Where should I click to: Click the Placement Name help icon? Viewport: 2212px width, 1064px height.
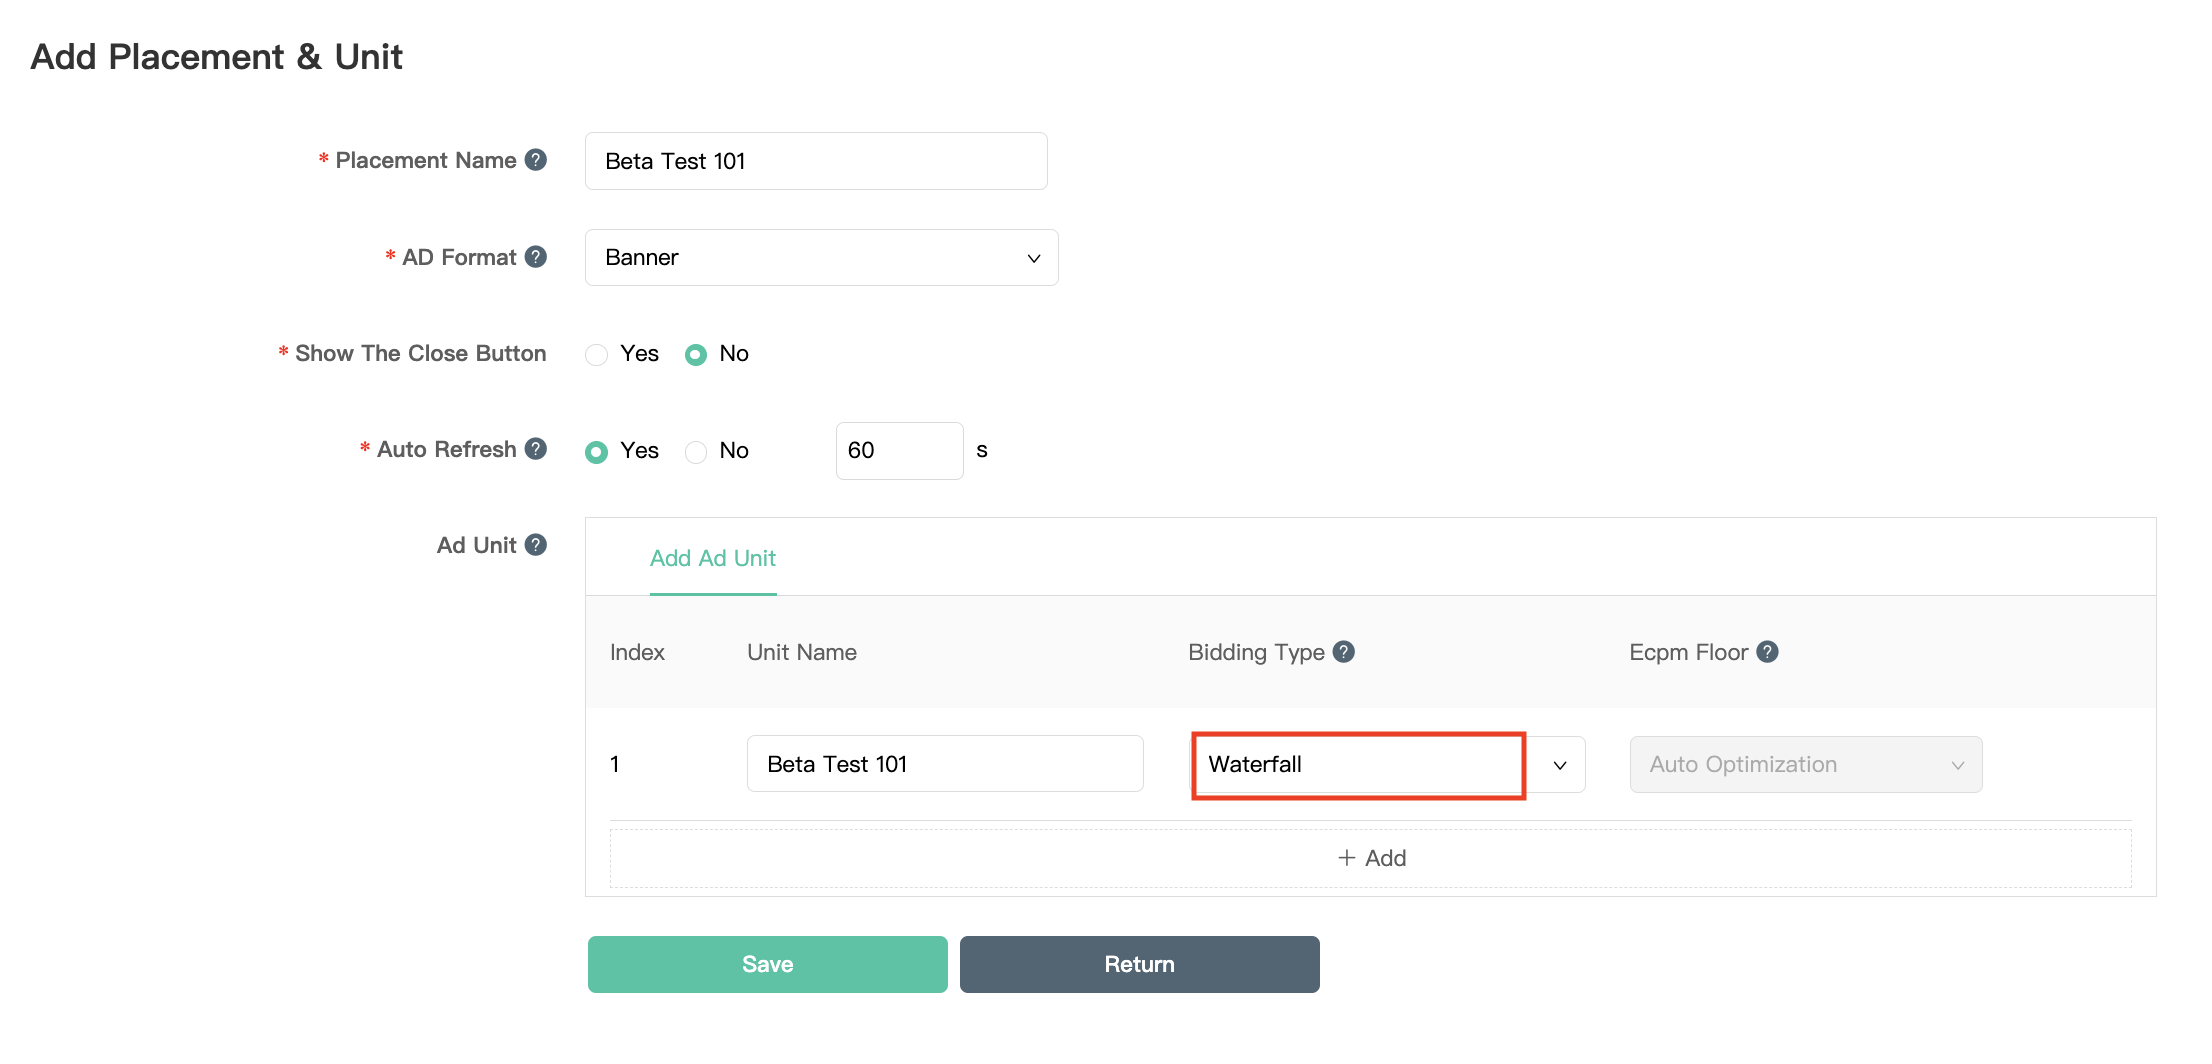pos(536,160)
